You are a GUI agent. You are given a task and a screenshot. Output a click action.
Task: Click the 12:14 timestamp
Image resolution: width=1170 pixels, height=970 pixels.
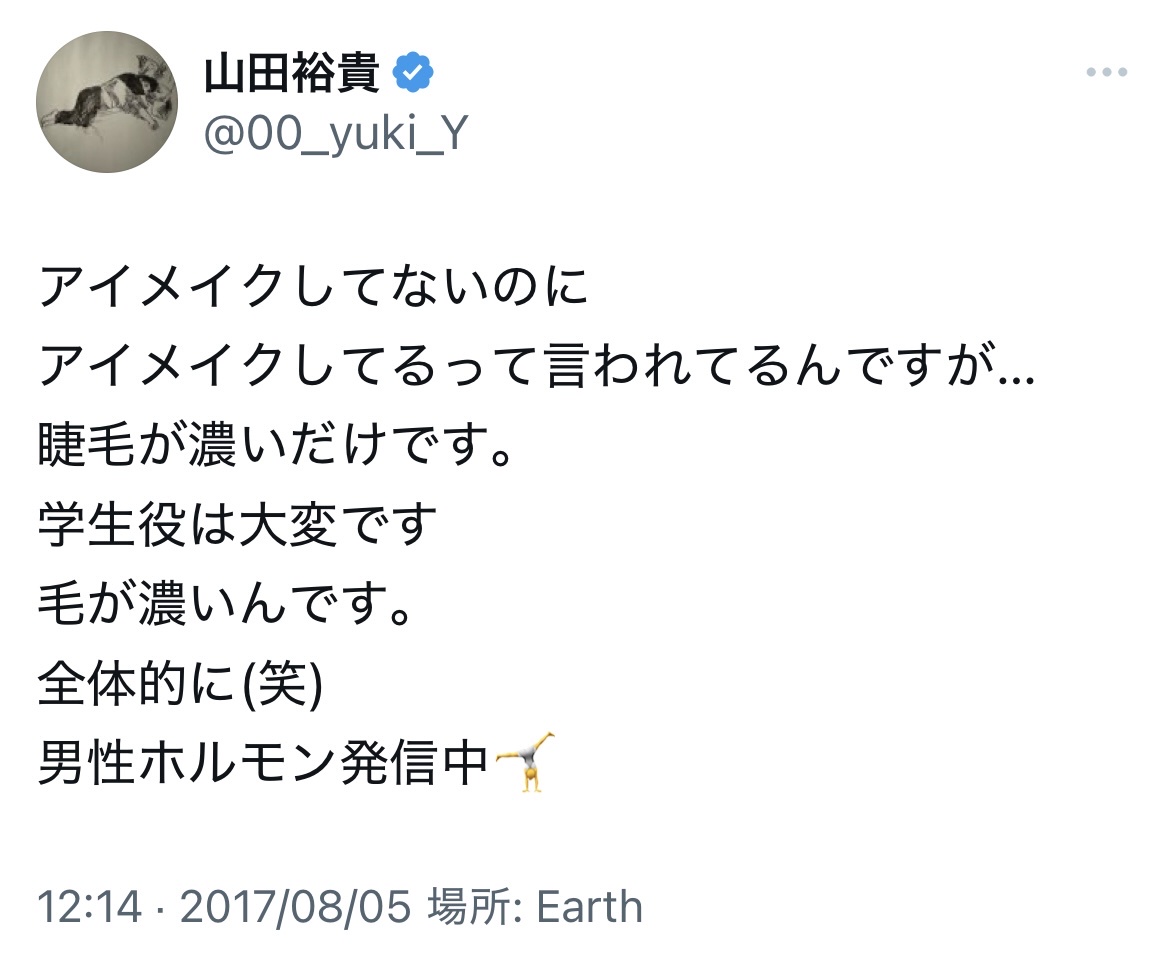(89, 907)
